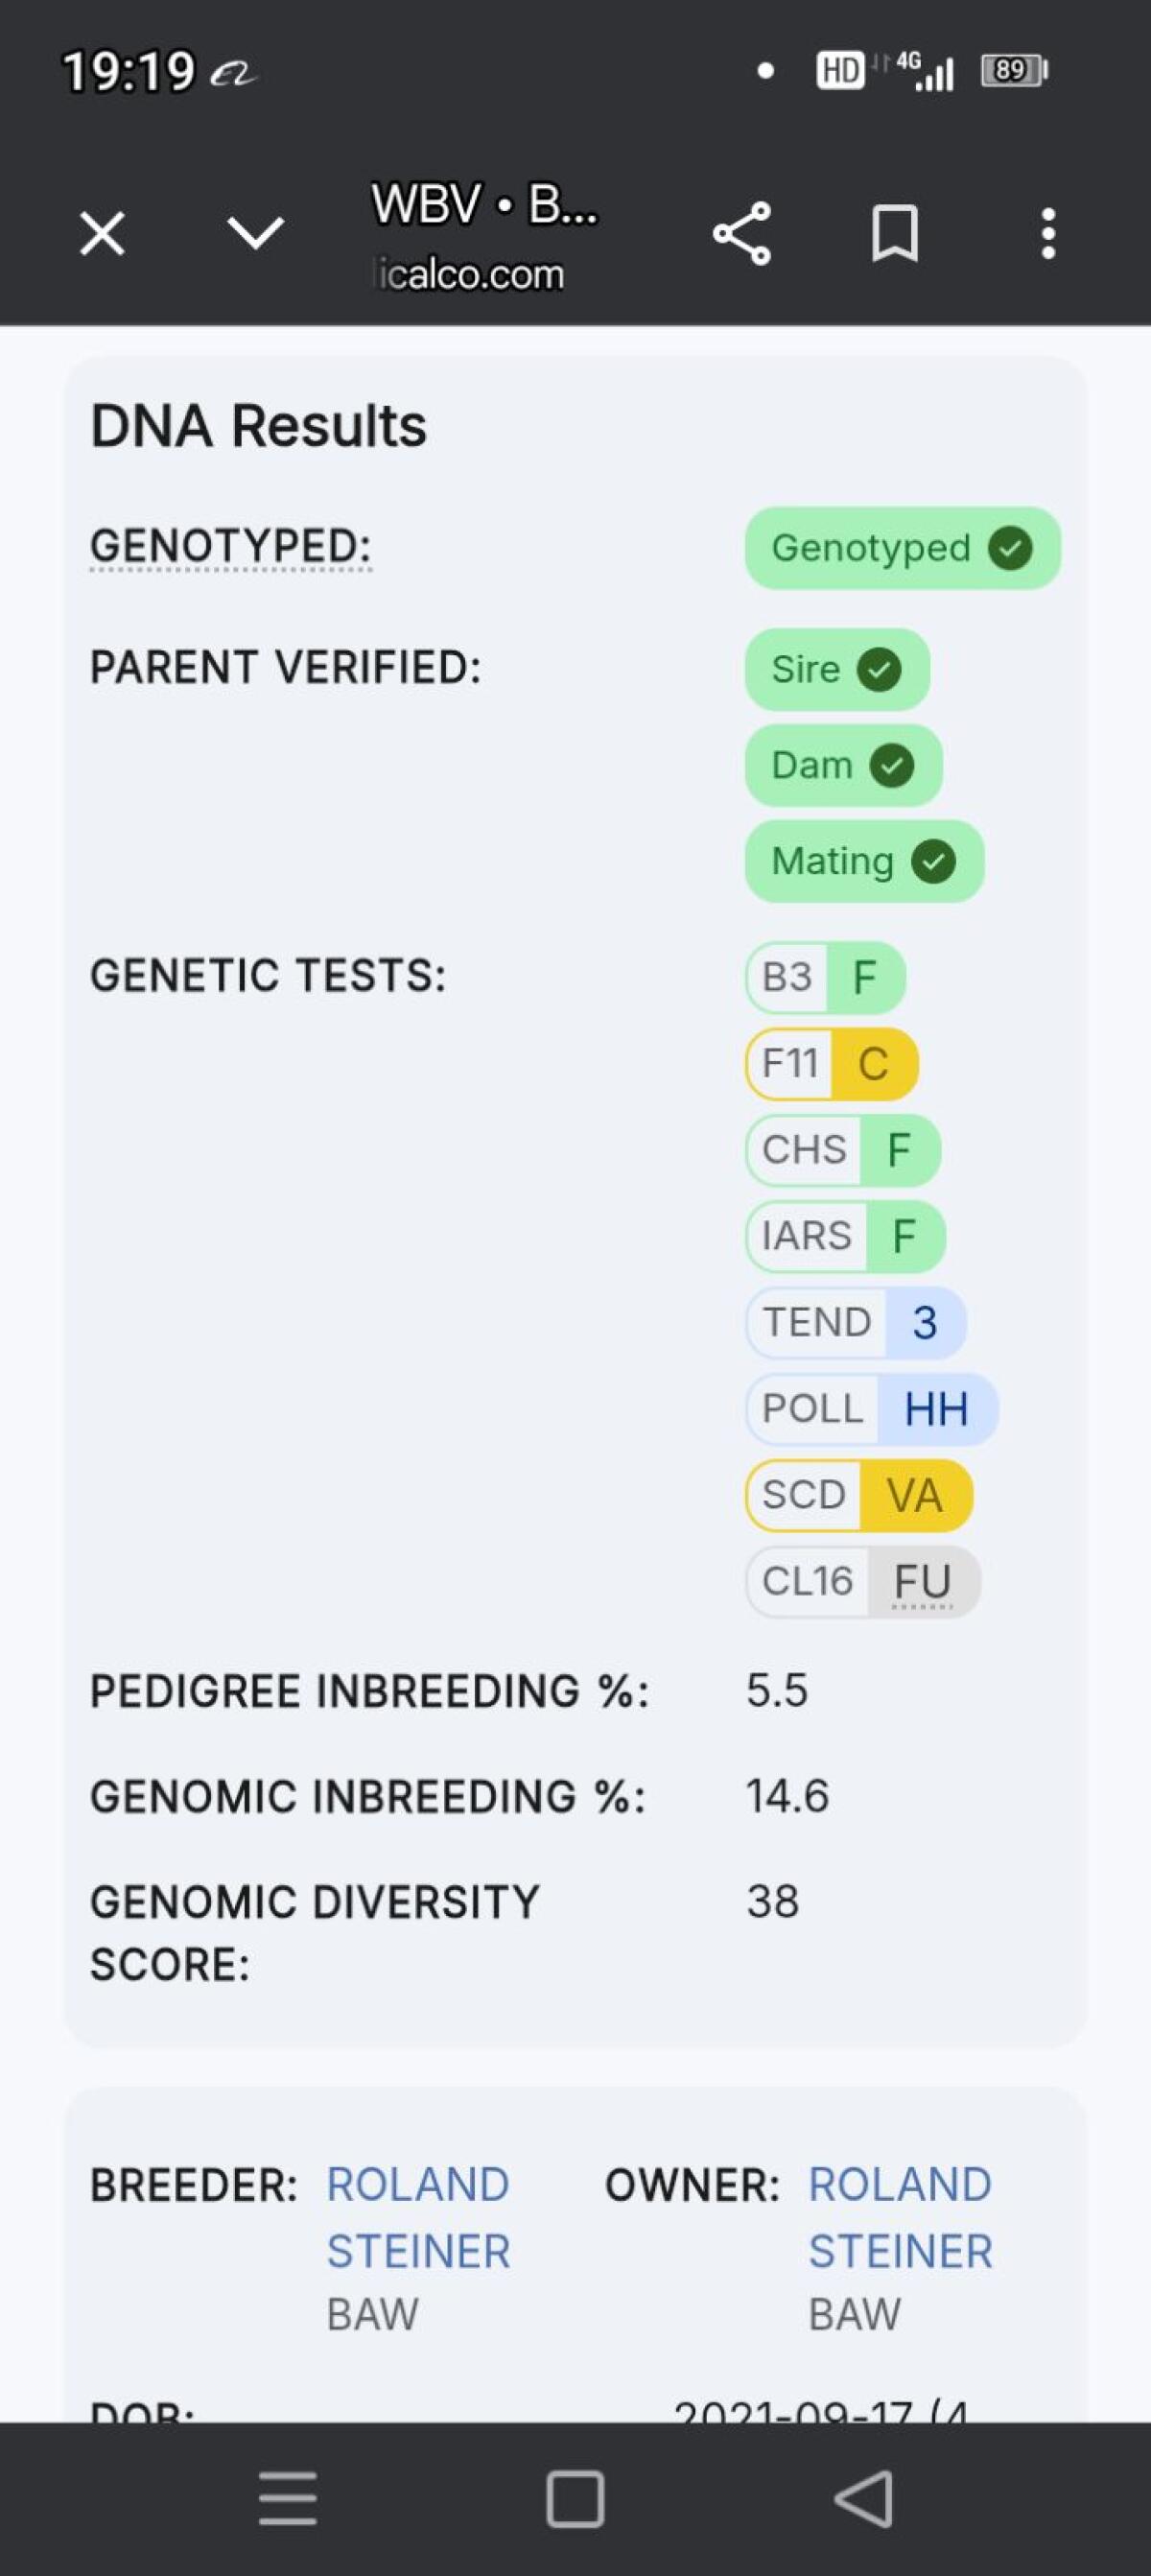The width and height of the screenshot is (1151, 2576).
Task: Tap the Sire verified badge
Action: (837, 669)
